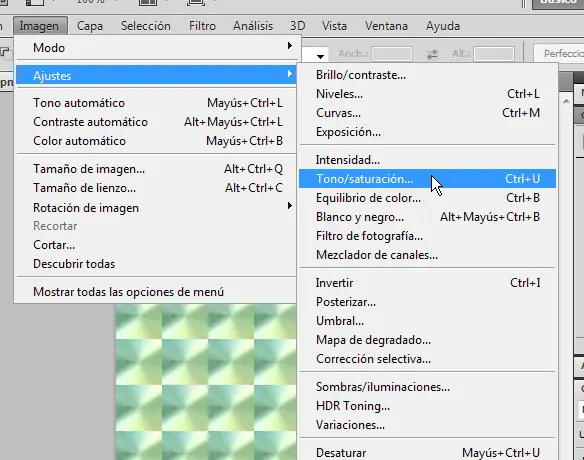Open the Ayuda menu
Image resolution: width=584 pixels, height=460 pixels.
coord(443,26)
